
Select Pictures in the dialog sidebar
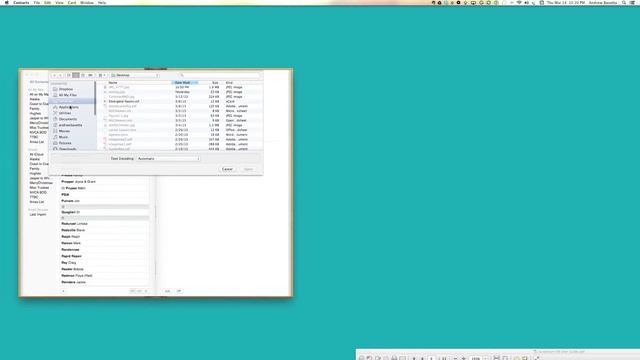65,143
